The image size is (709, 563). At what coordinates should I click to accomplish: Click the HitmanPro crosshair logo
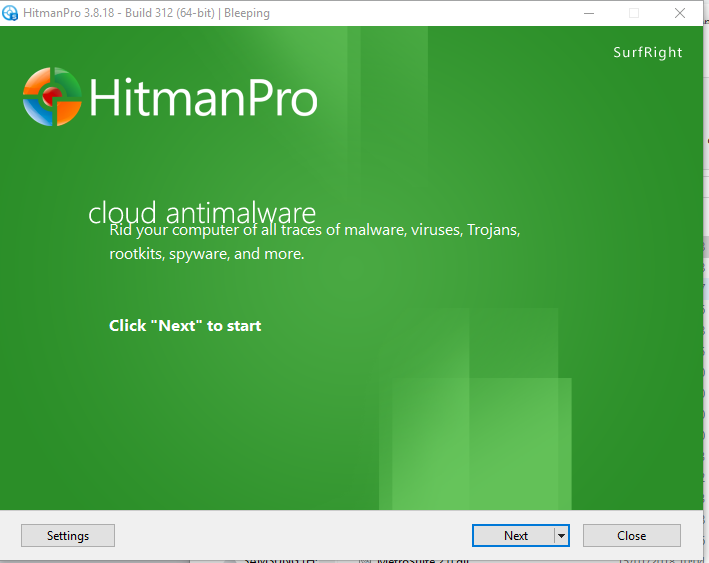(52, 97)
